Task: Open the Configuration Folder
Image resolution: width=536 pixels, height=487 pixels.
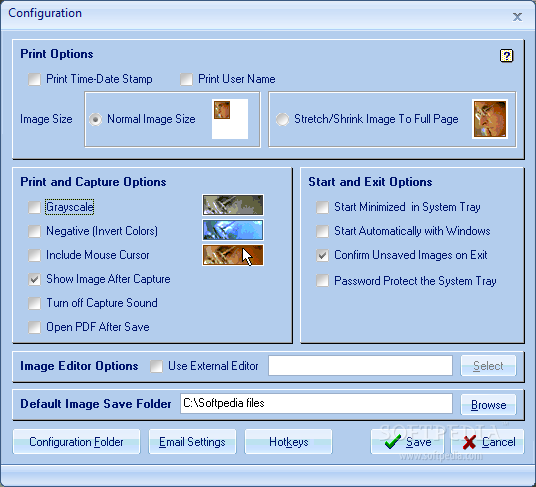Action: point(76,442)
